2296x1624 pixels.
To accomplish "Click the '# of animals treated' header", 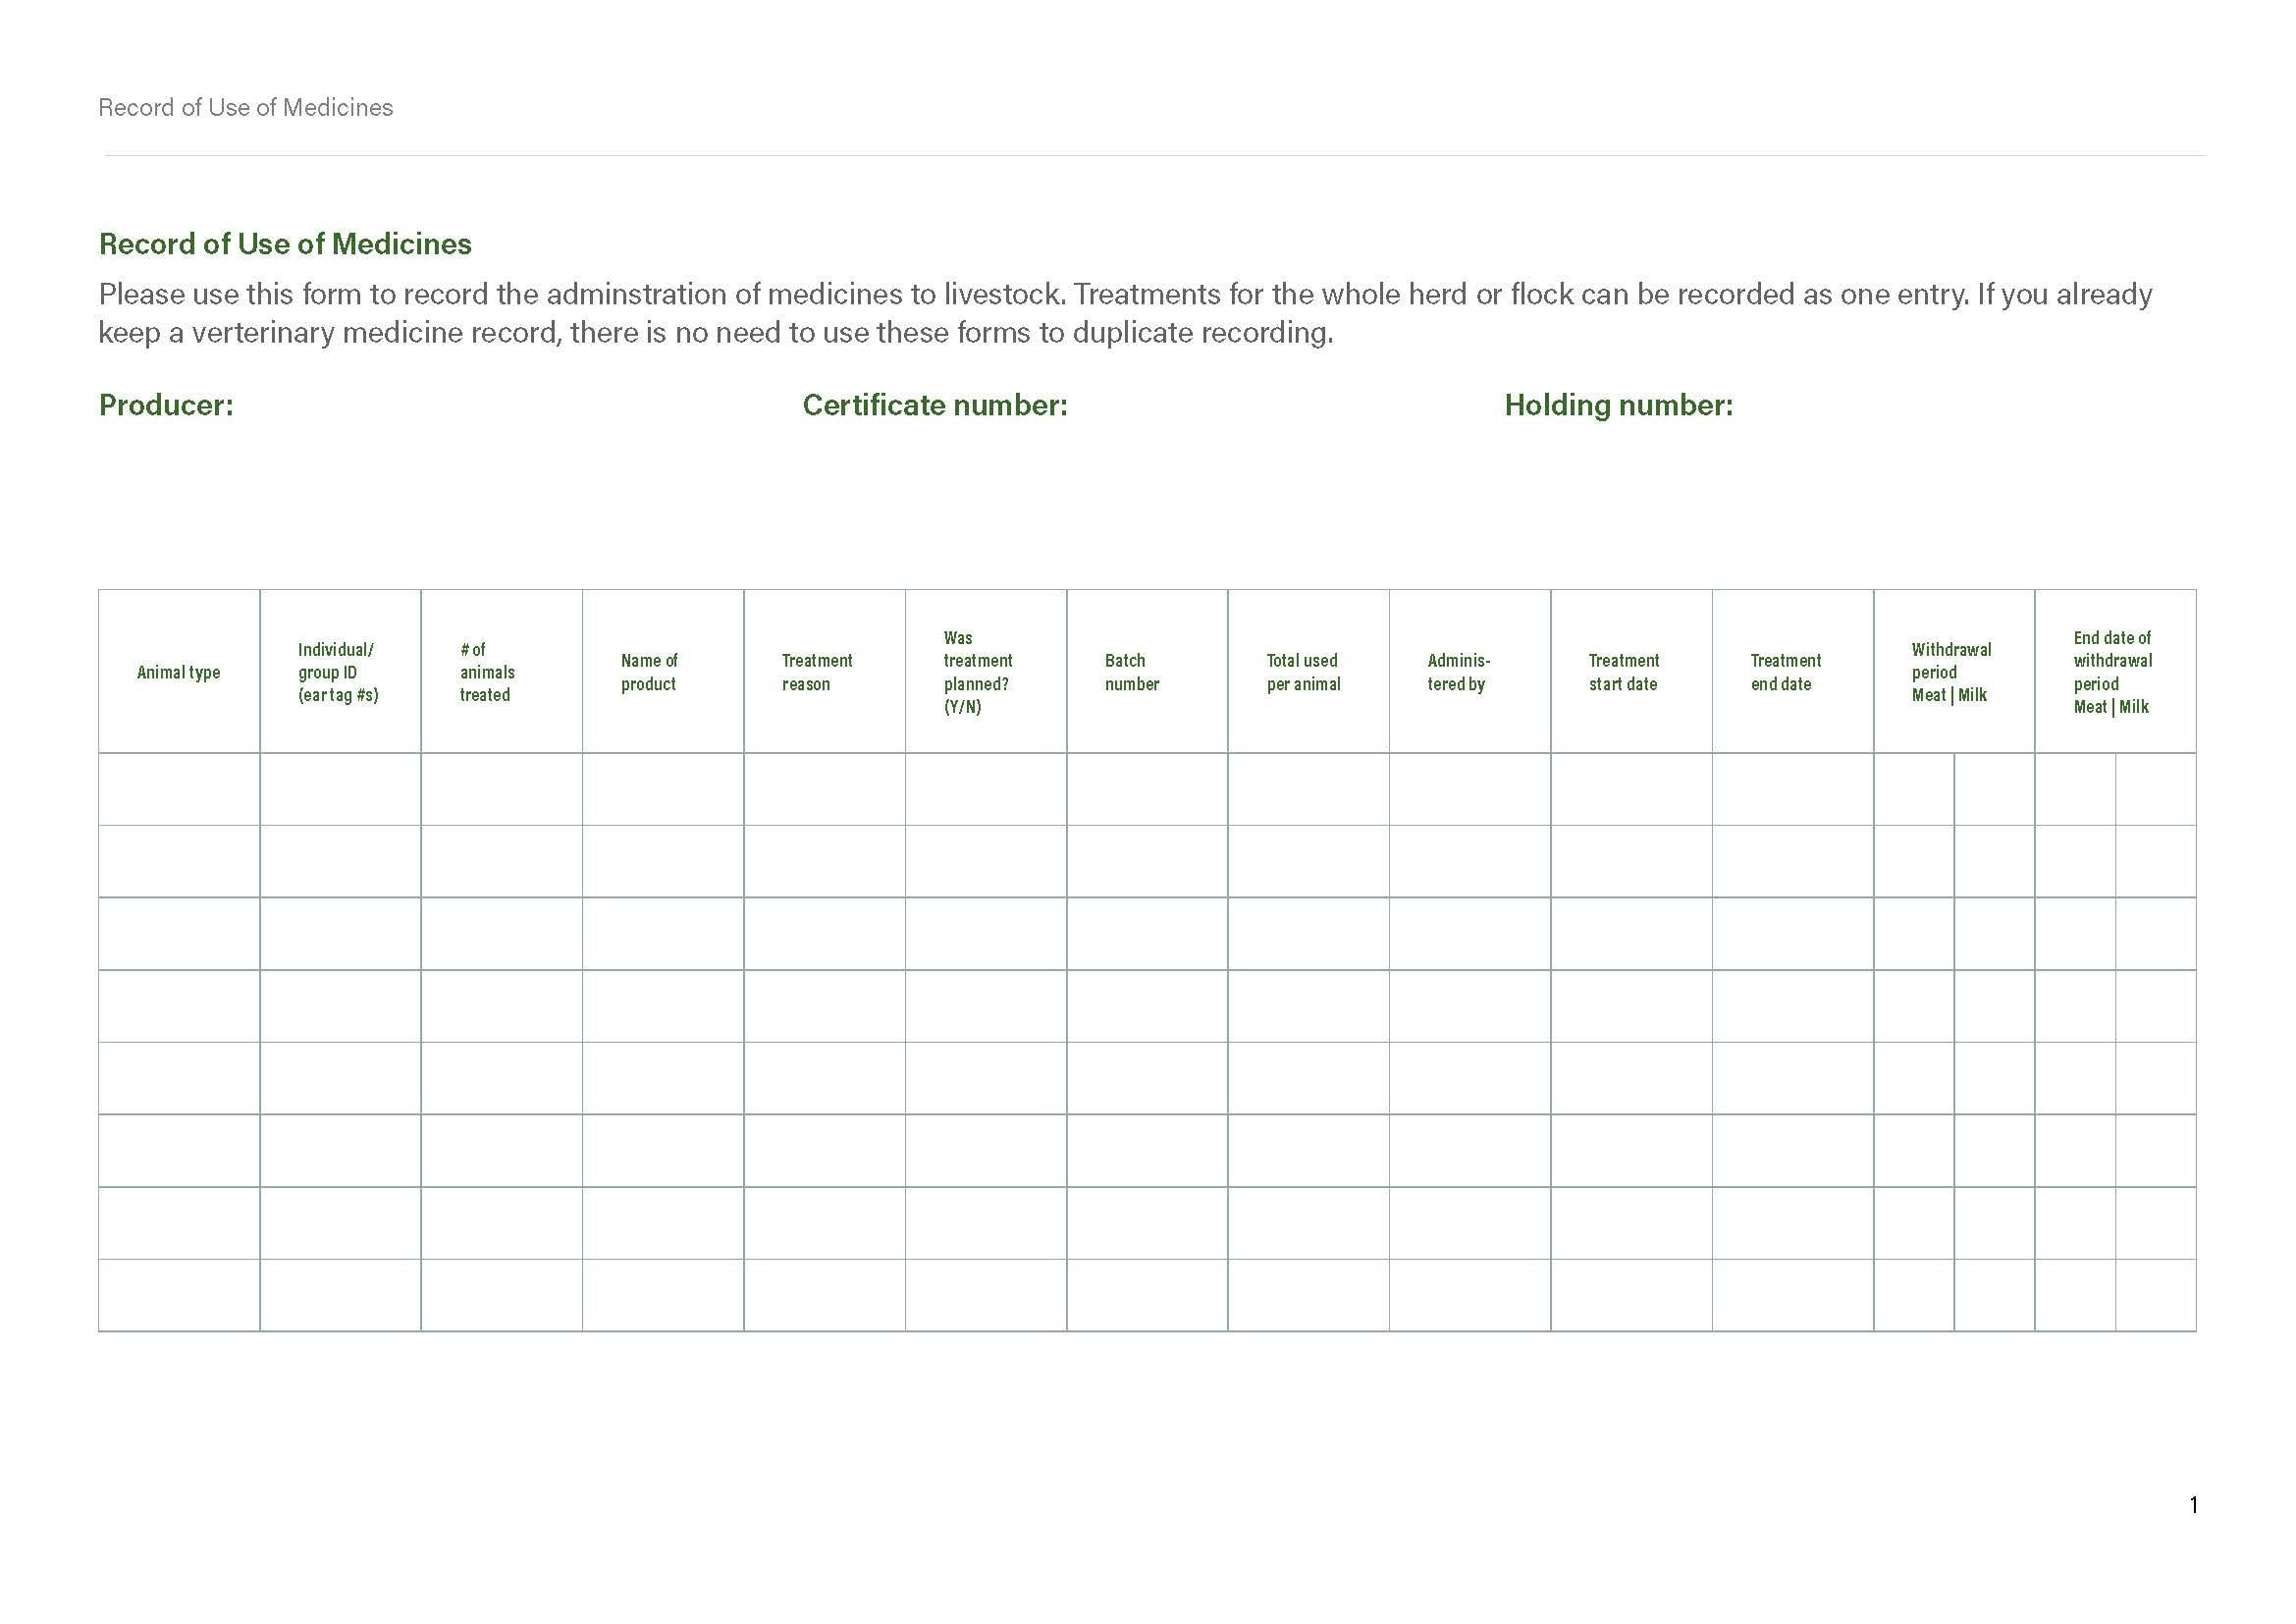I will pyautogui.click(x=487, y=672).
